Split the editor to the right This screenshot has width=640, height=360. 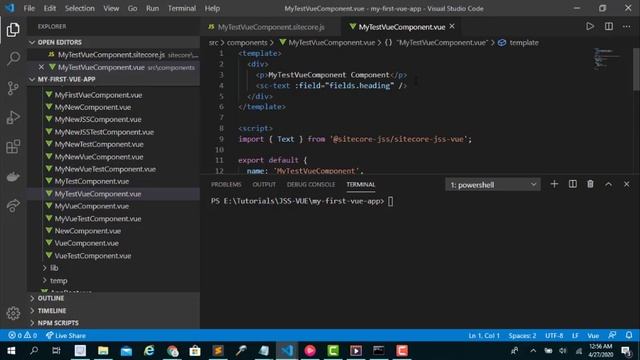(x=609, y=27)
